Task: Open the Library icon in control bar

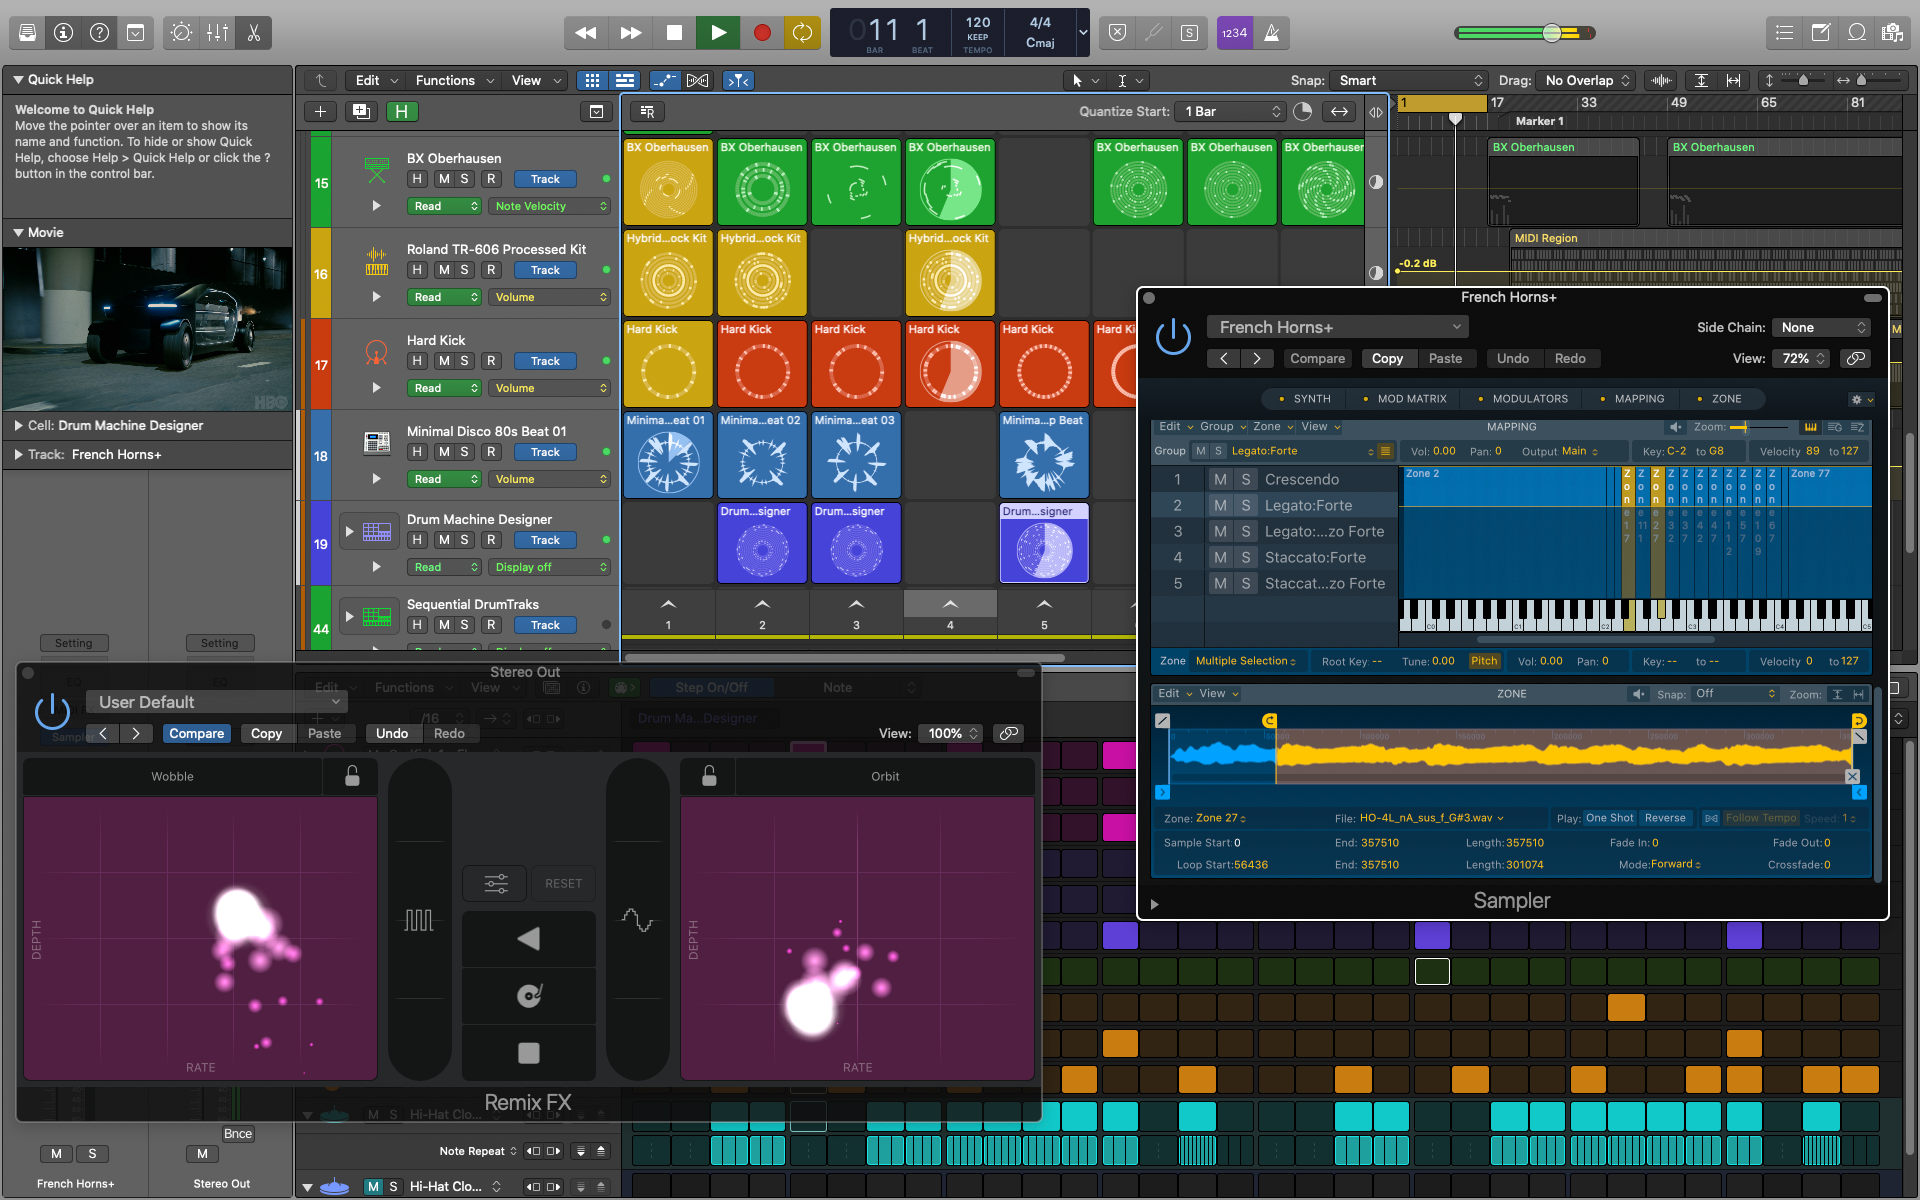Action: [27, 33]
